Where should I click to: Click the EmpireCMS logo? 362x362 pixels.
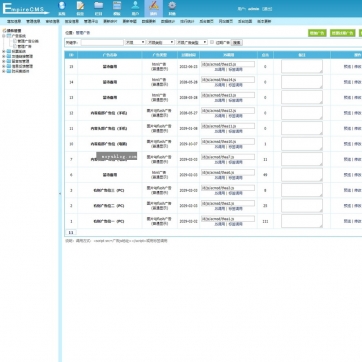click(25, 9)
